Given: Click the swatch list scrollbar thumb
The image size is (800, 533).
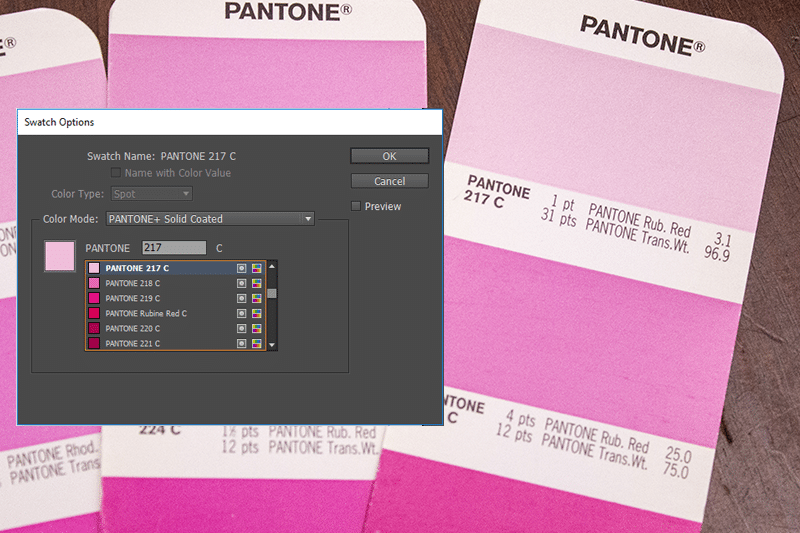Looking at the screenshot, I should (x=272, y=293).
